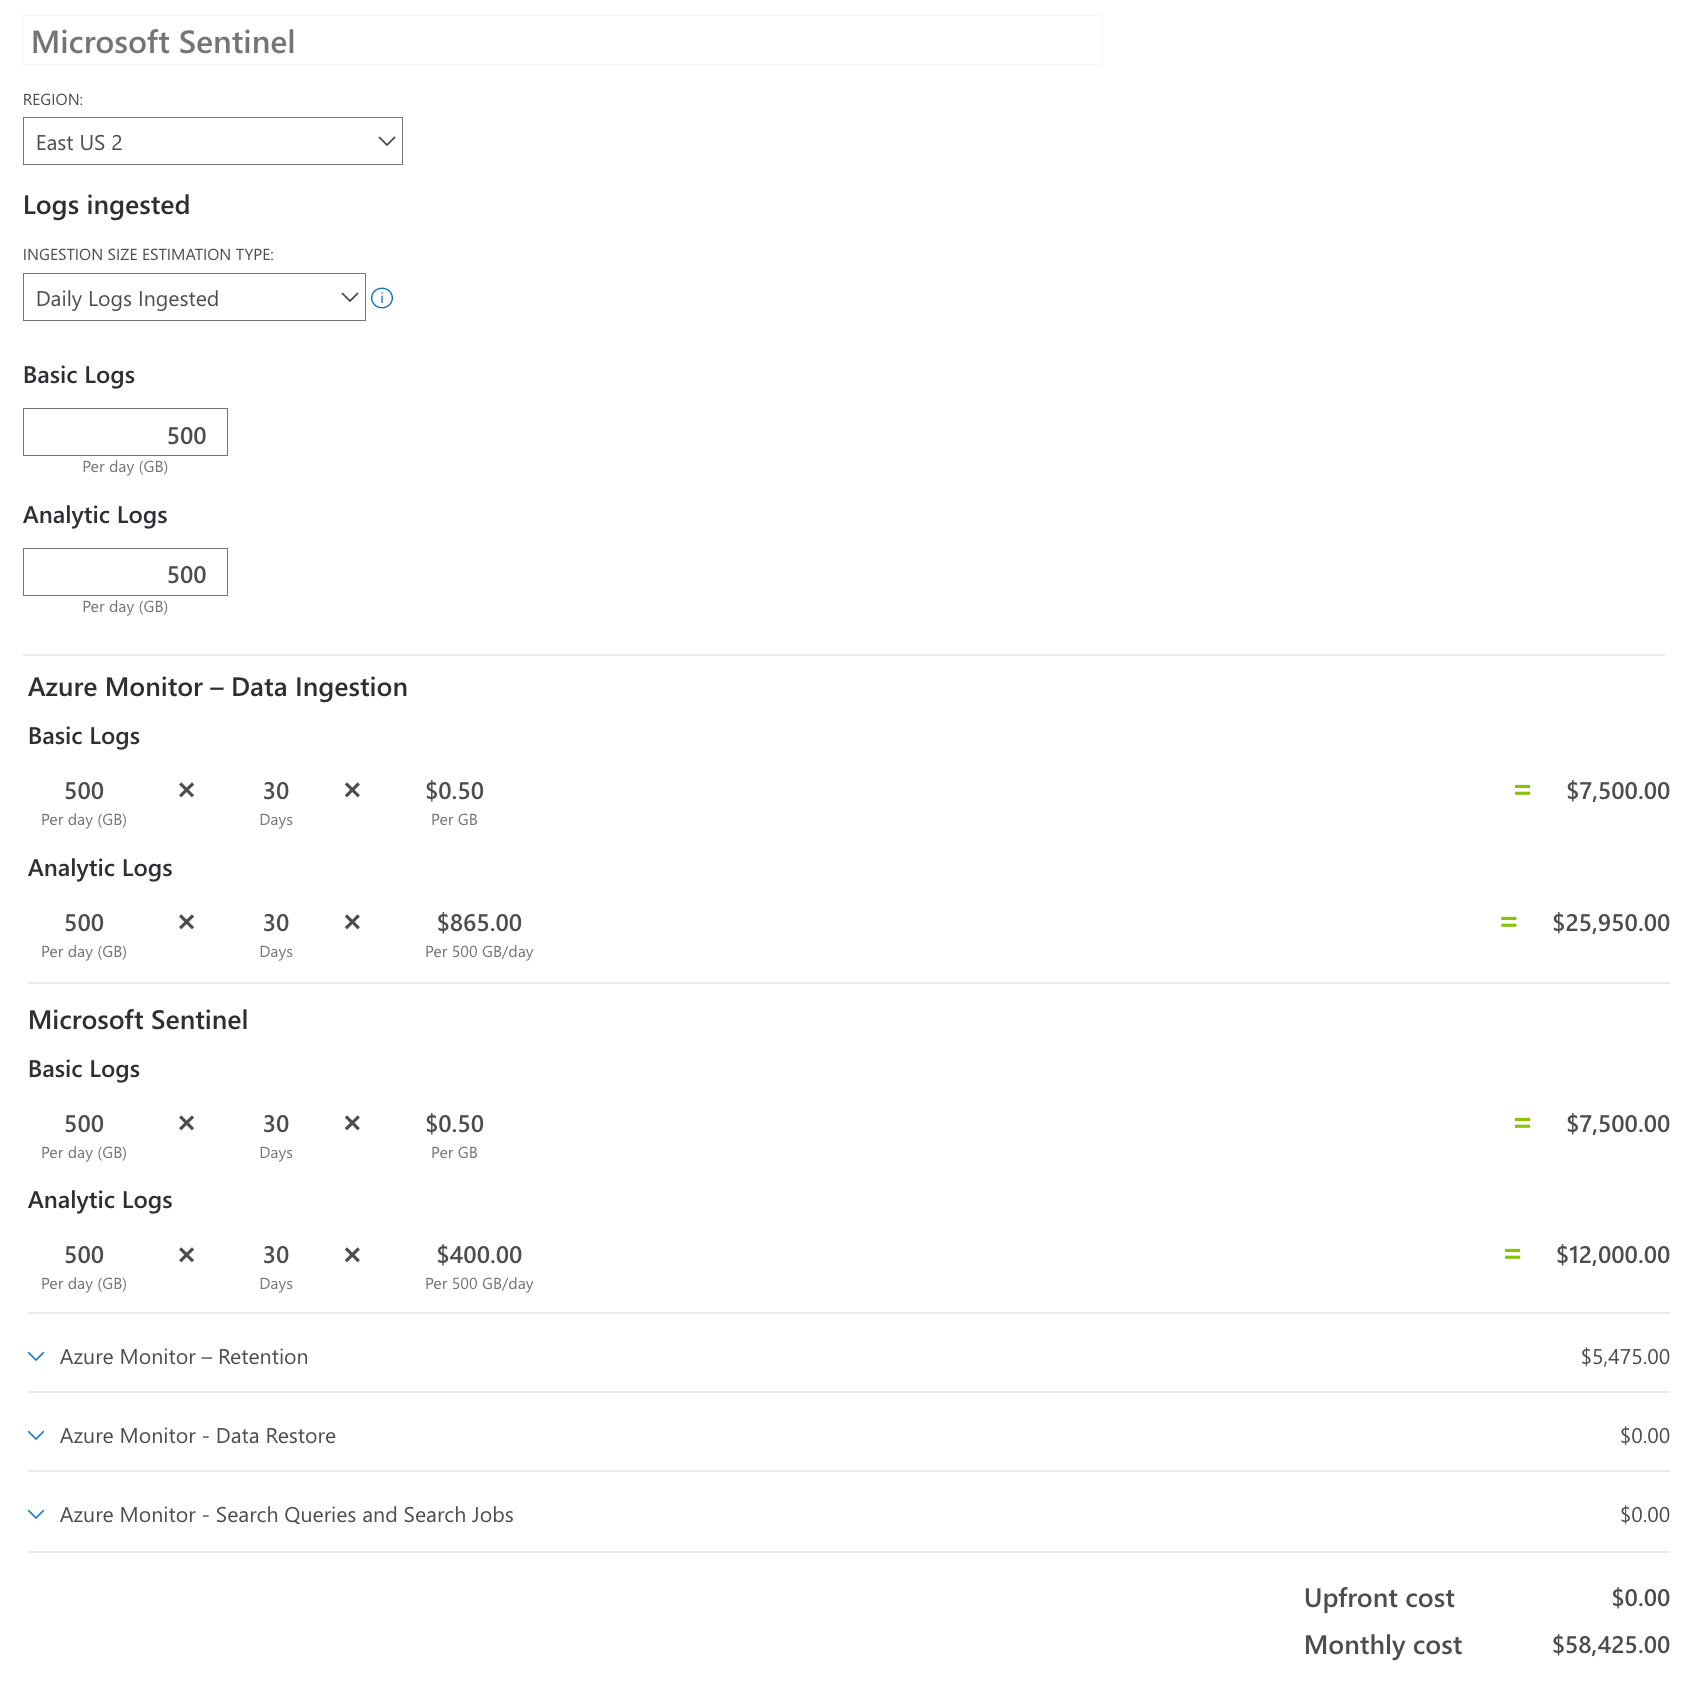The height and width of the screenshot is (1686, 1695).
Task: Expand Azure Monitor - Search Queries and Search Jobs
Action: [x=37, y=1514]
